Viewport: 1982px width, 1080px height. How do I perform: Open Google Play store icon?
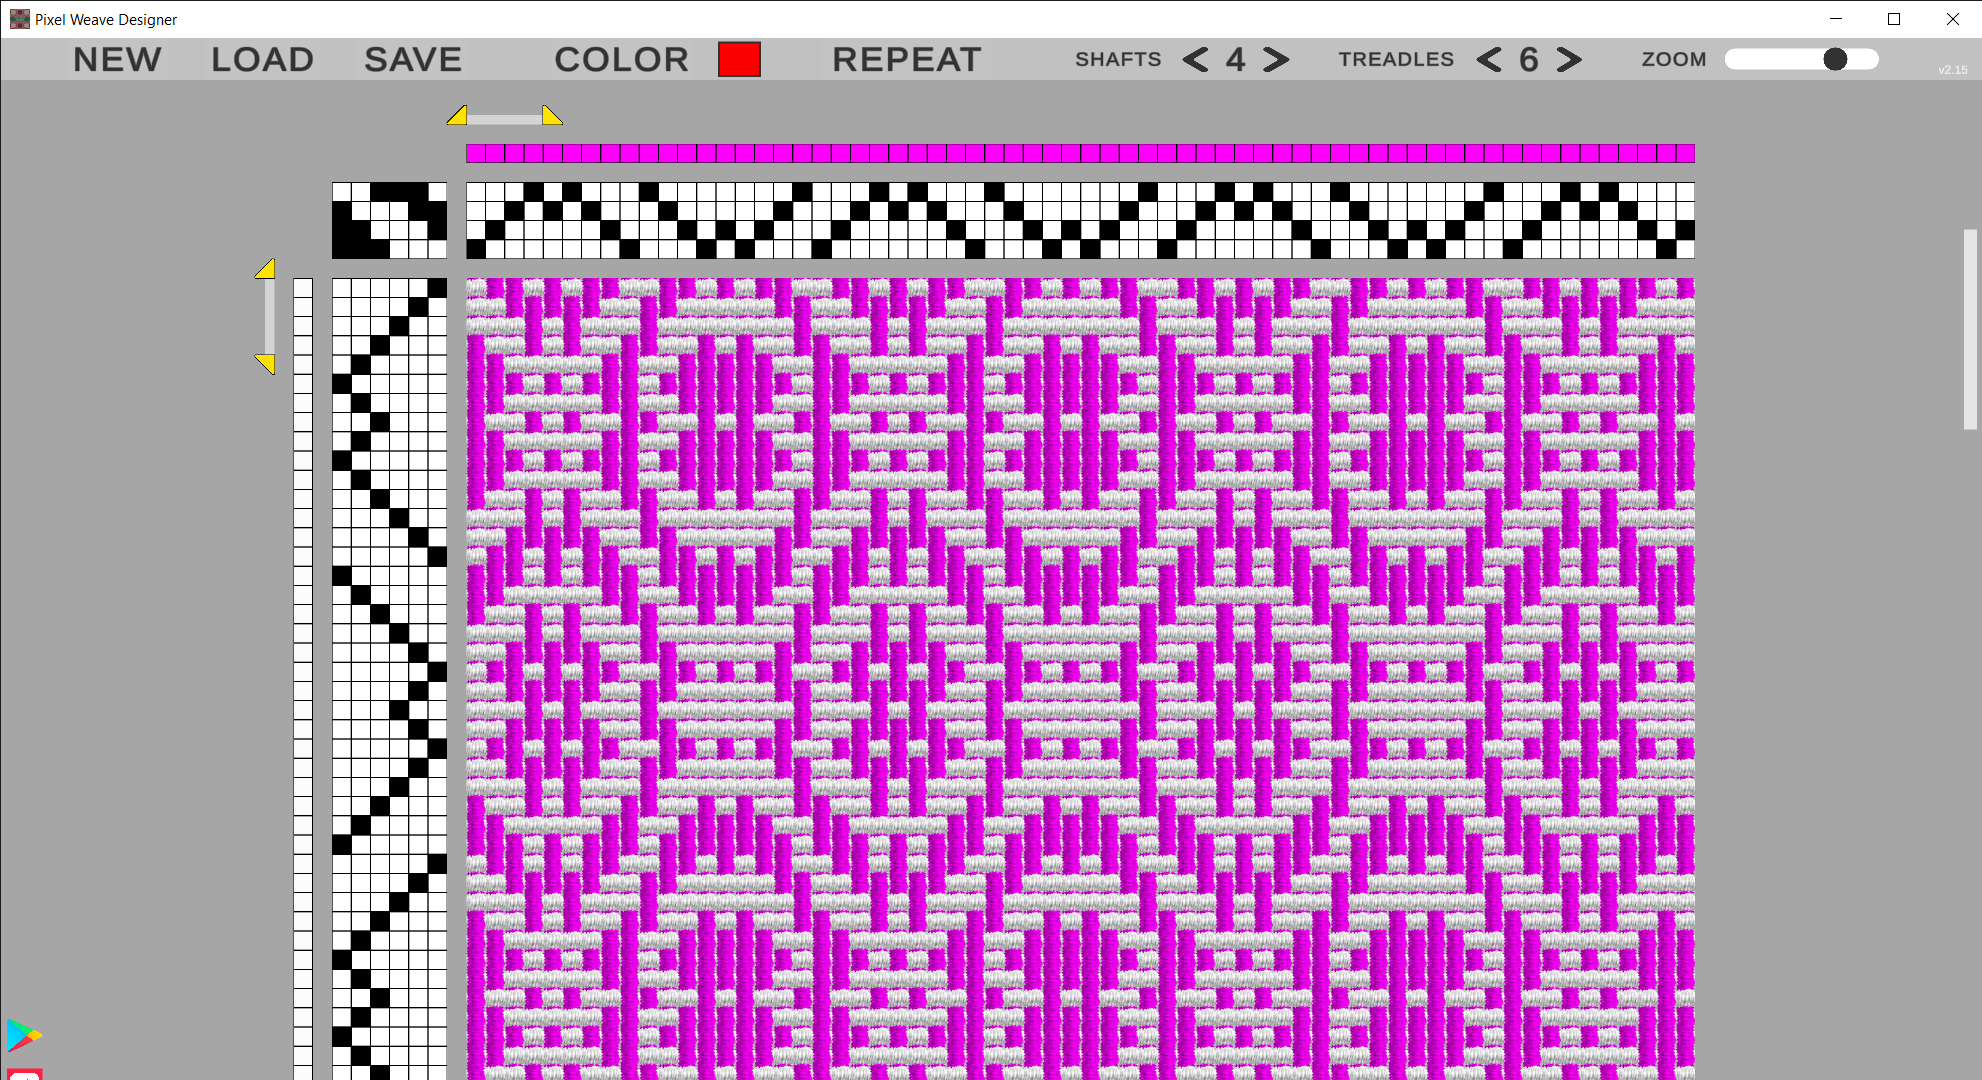coord(24,1035)
